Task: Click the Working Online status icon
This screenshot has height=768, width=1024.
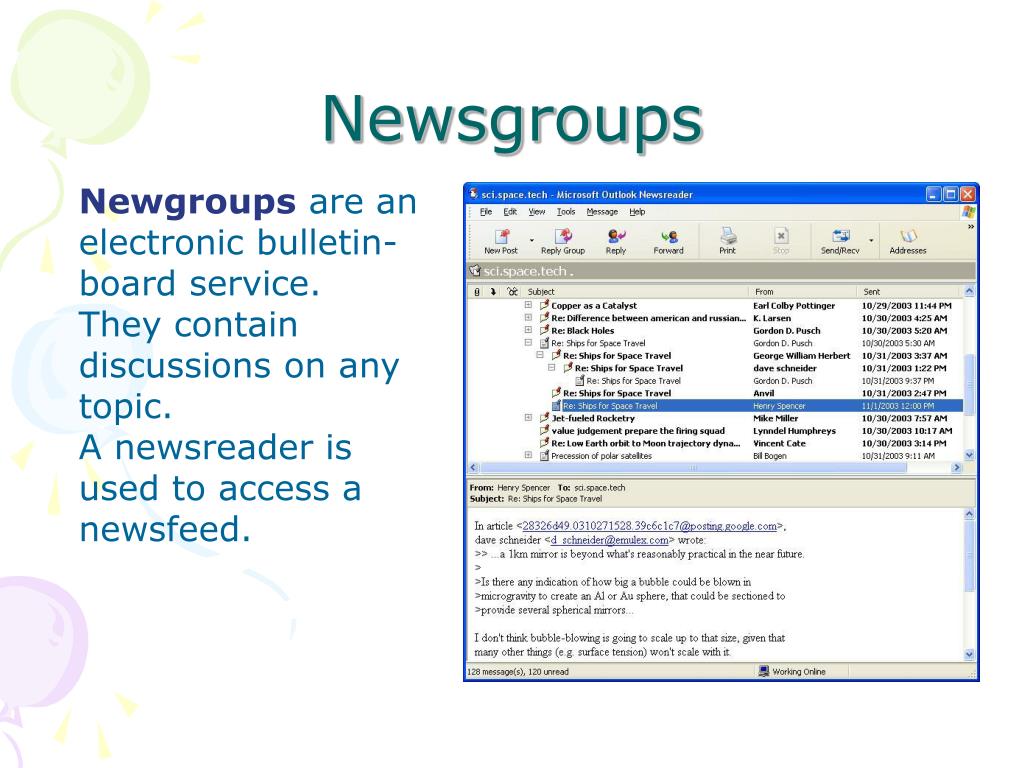Action: pos(763,671)
